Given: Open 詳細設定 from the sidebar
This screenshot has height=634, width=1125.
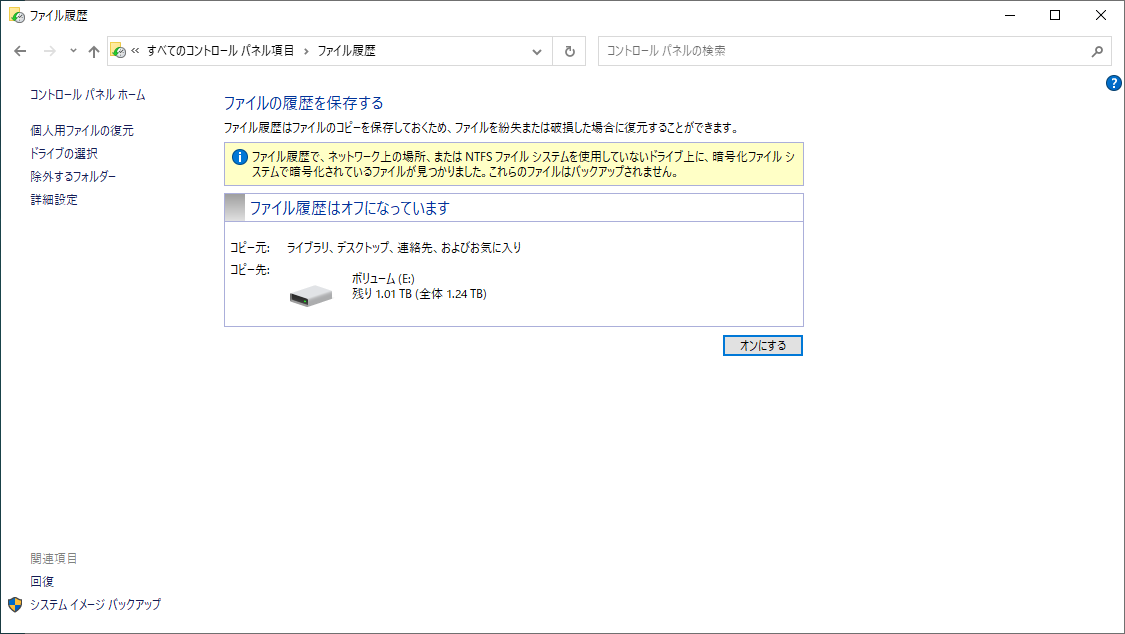Looking at the screenshot, I should coord(54,199).
